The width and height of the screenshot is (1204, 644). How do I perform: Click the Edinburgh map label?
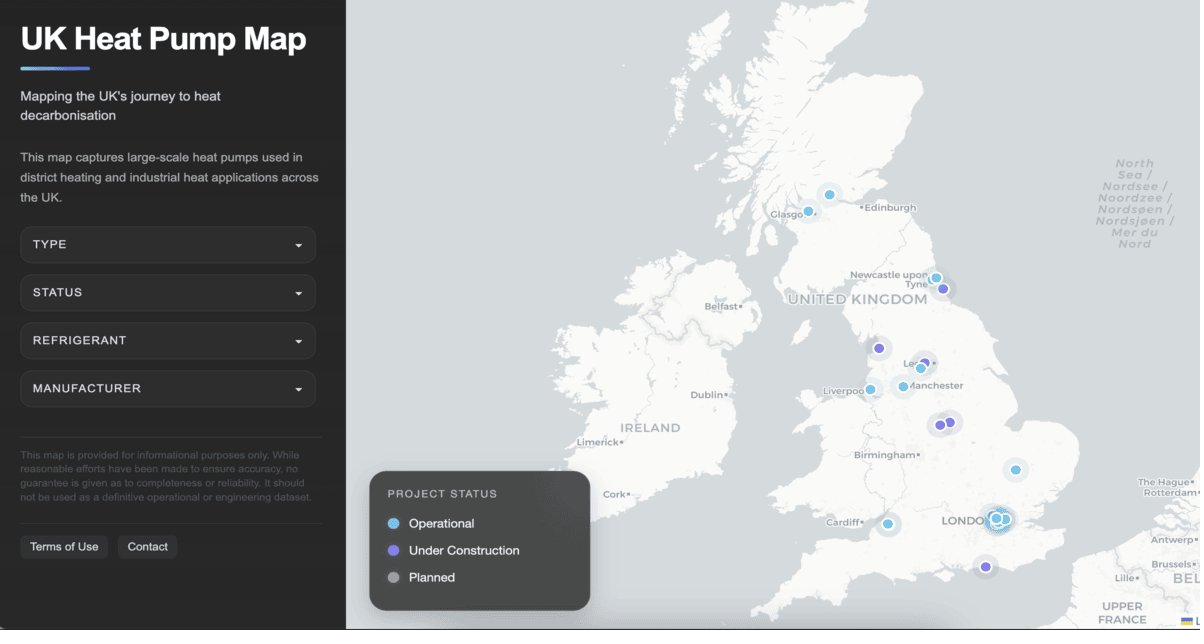pos(890,208)
